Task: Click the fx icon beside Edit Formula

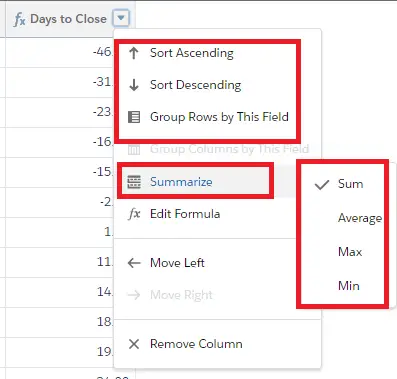Action: (134, 214)
